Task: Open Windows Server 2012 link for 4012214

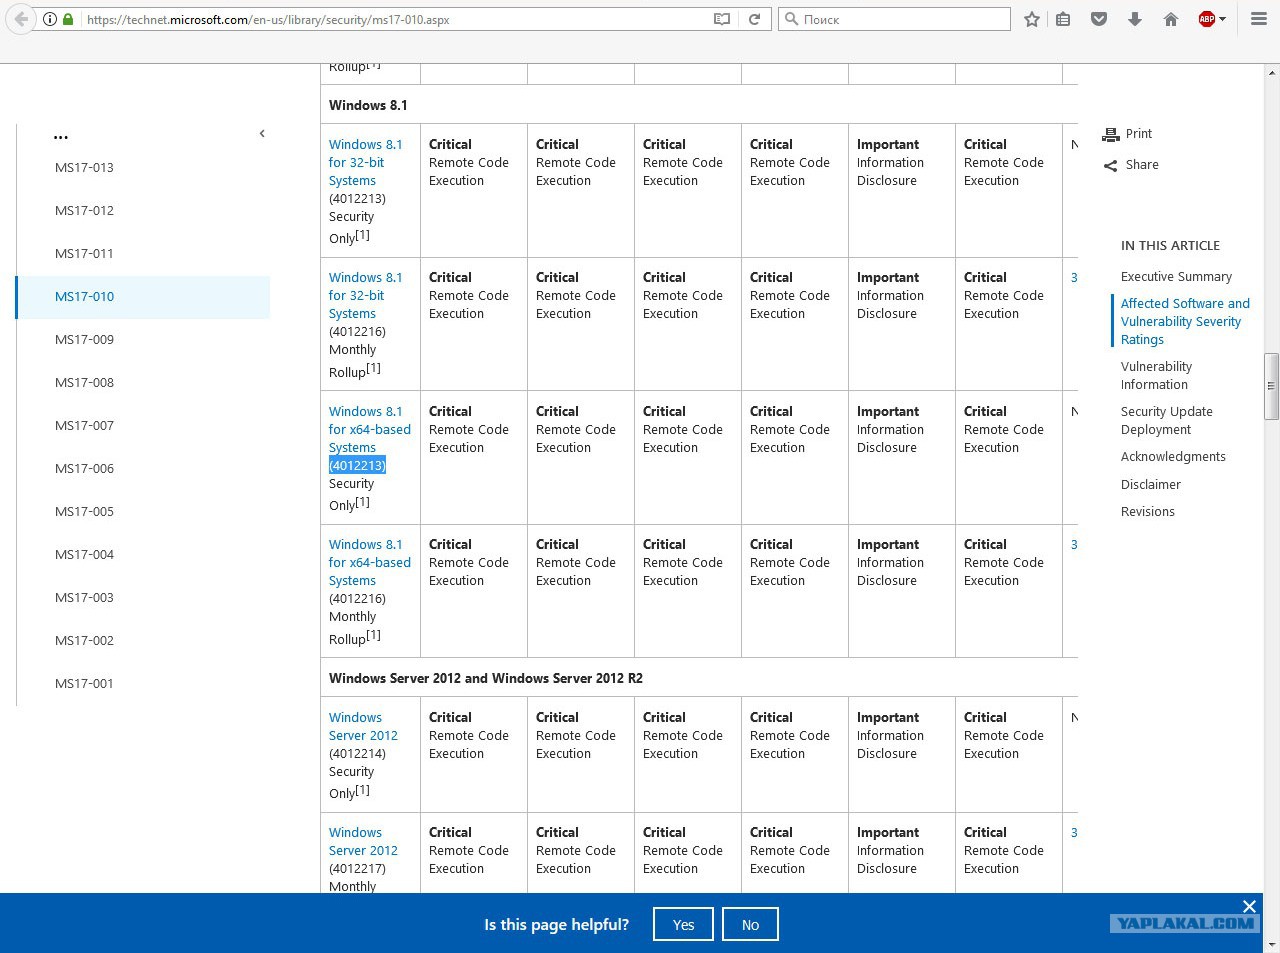Action: 363,726
